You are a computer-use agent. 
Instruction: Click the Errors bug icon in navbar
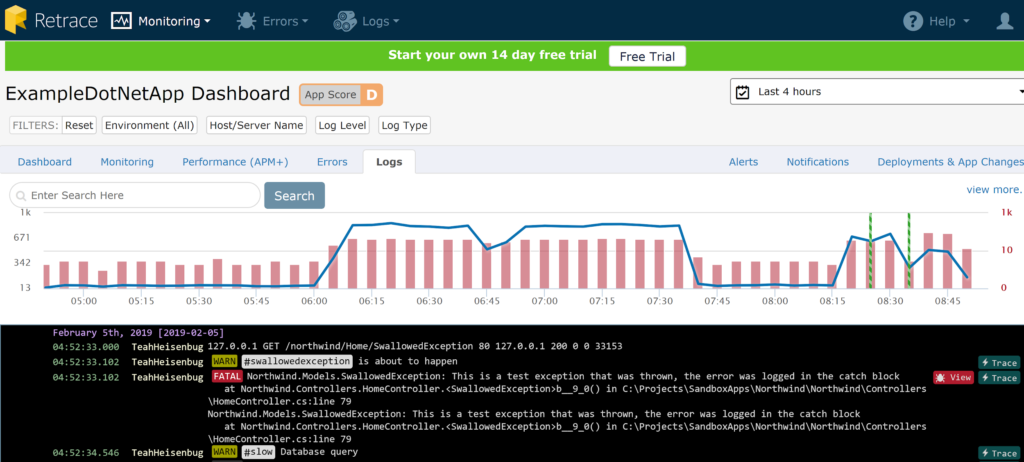coord(246,21)
